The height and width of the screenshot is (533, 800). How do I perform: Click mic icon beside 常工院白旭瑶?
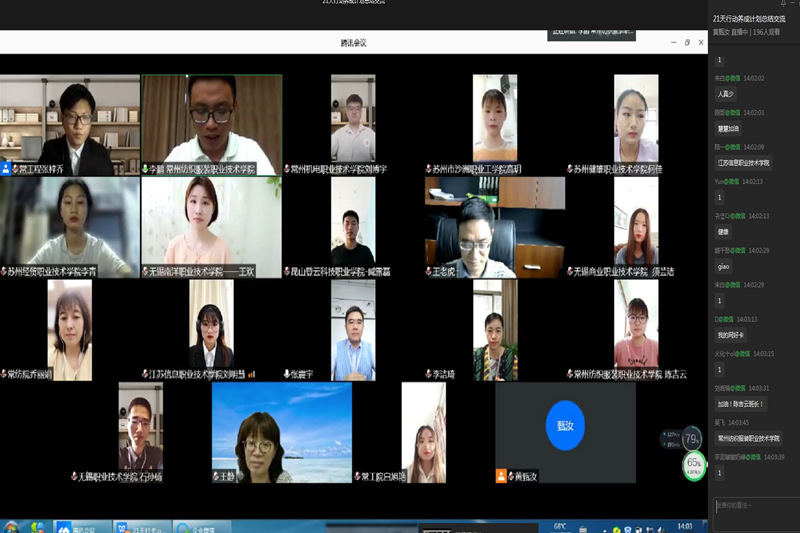pos(358,476)
